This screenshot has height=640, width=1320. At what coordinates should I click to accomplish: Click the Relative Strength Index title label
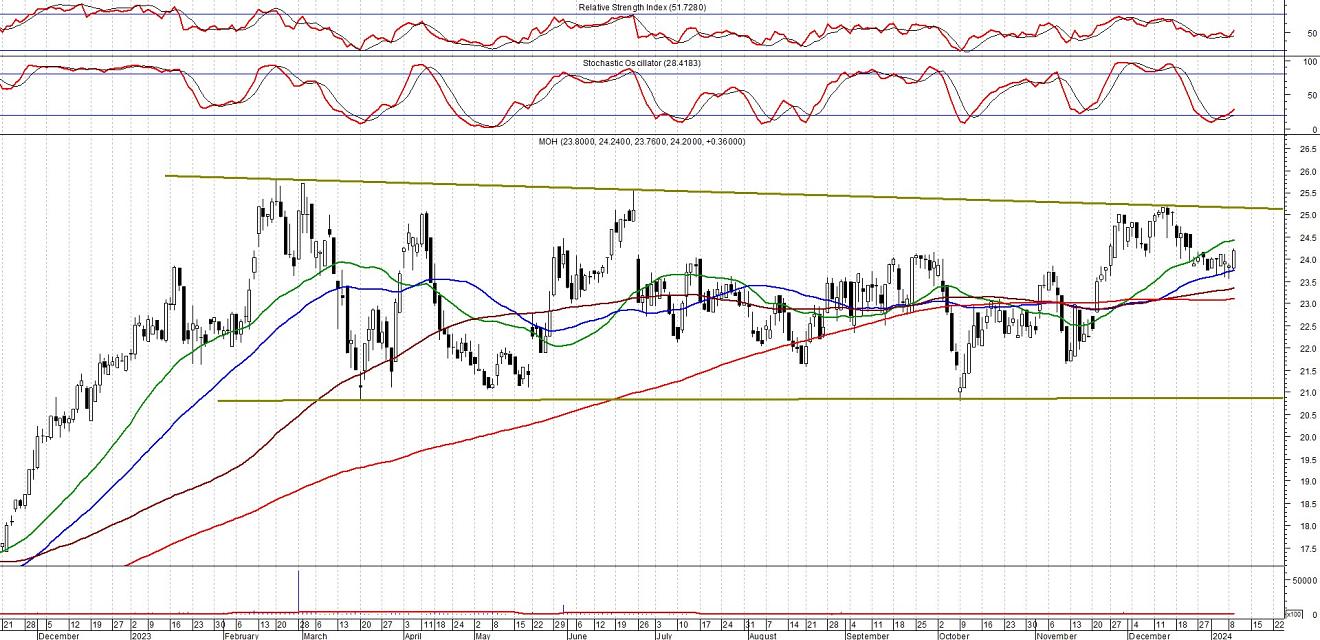tap(649, 8)
